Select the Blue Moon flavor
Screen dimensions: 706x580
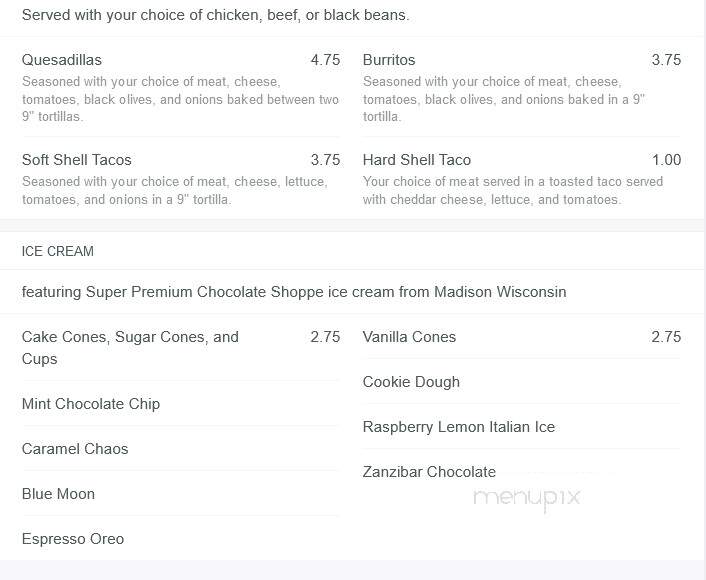(x=59, y=494)
